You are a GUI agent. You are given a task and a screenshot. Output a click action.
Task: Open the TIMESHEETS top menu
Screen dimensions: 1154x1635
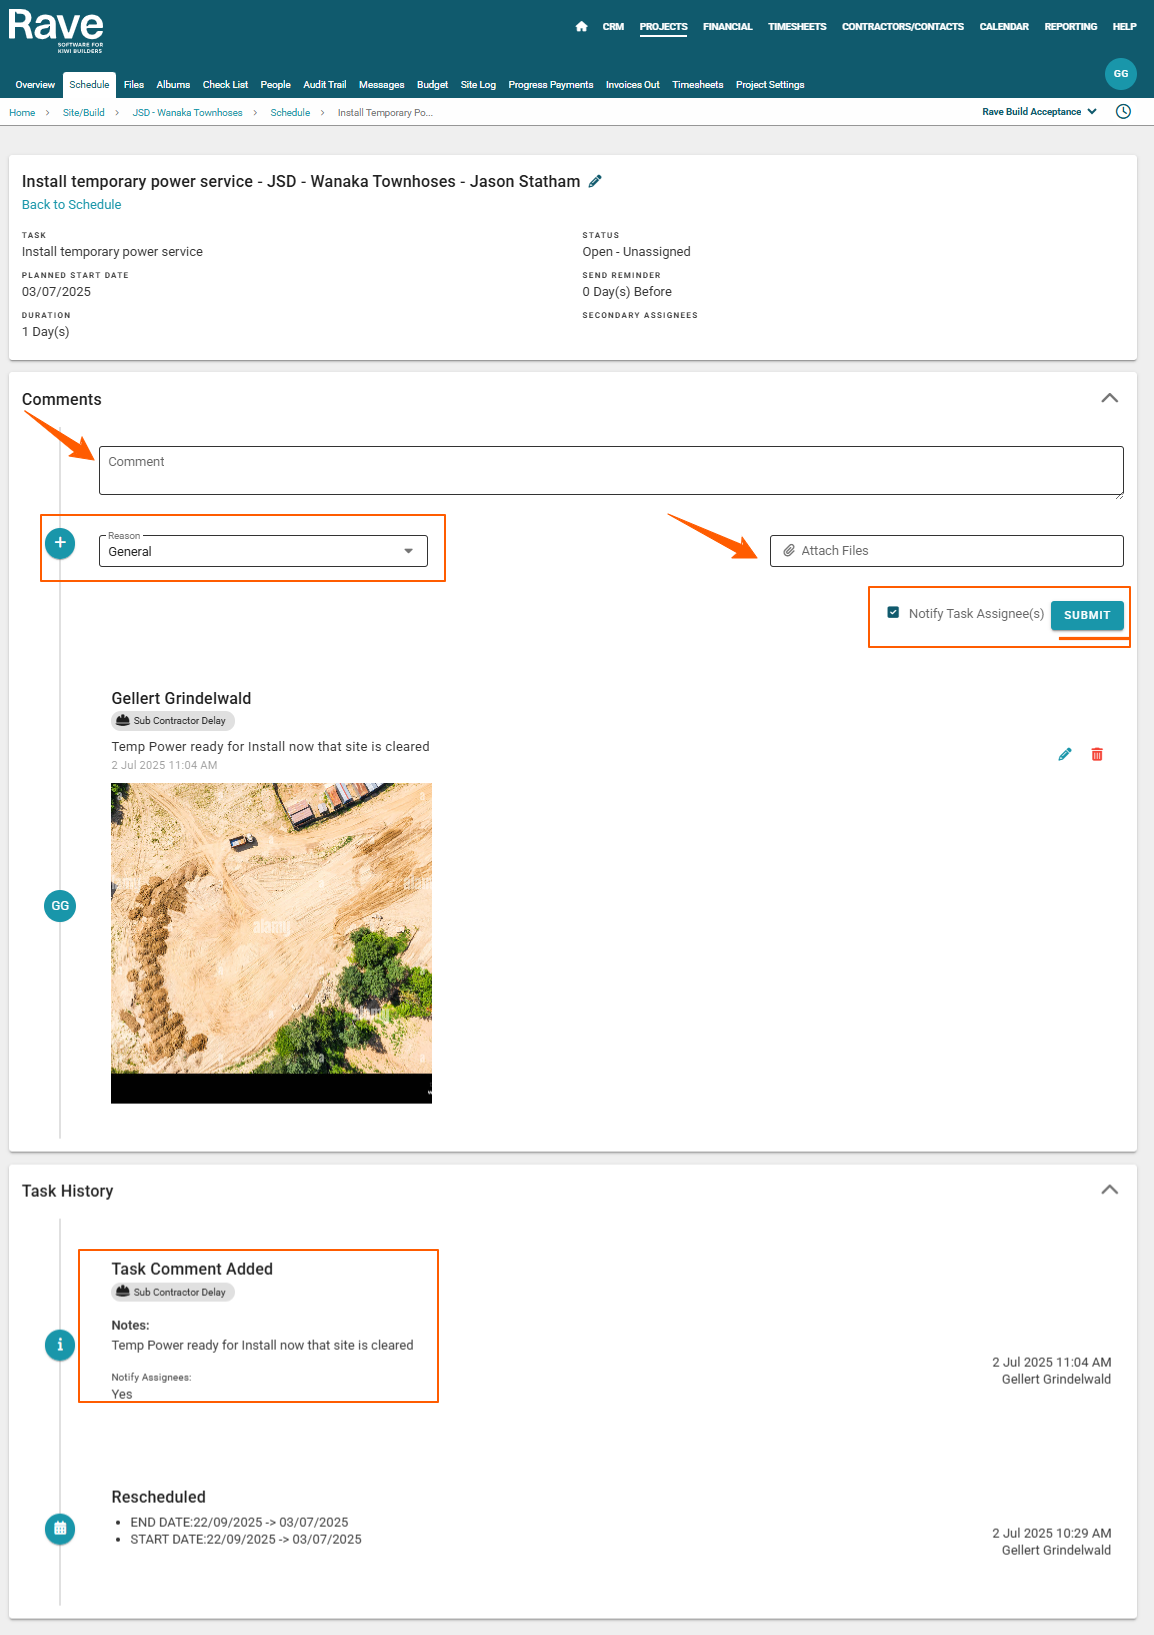click(797, 27)
